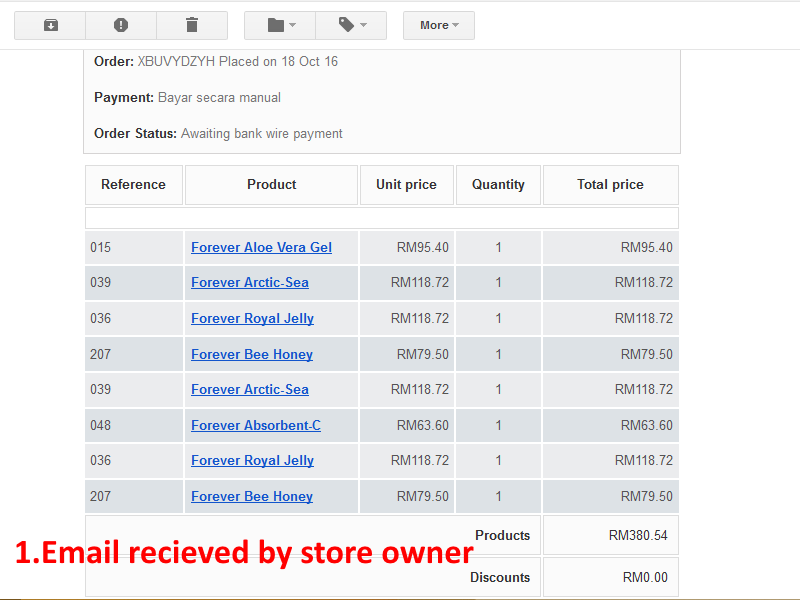Select the RM95.40 total price cell
800x600 pixels.
611,247
